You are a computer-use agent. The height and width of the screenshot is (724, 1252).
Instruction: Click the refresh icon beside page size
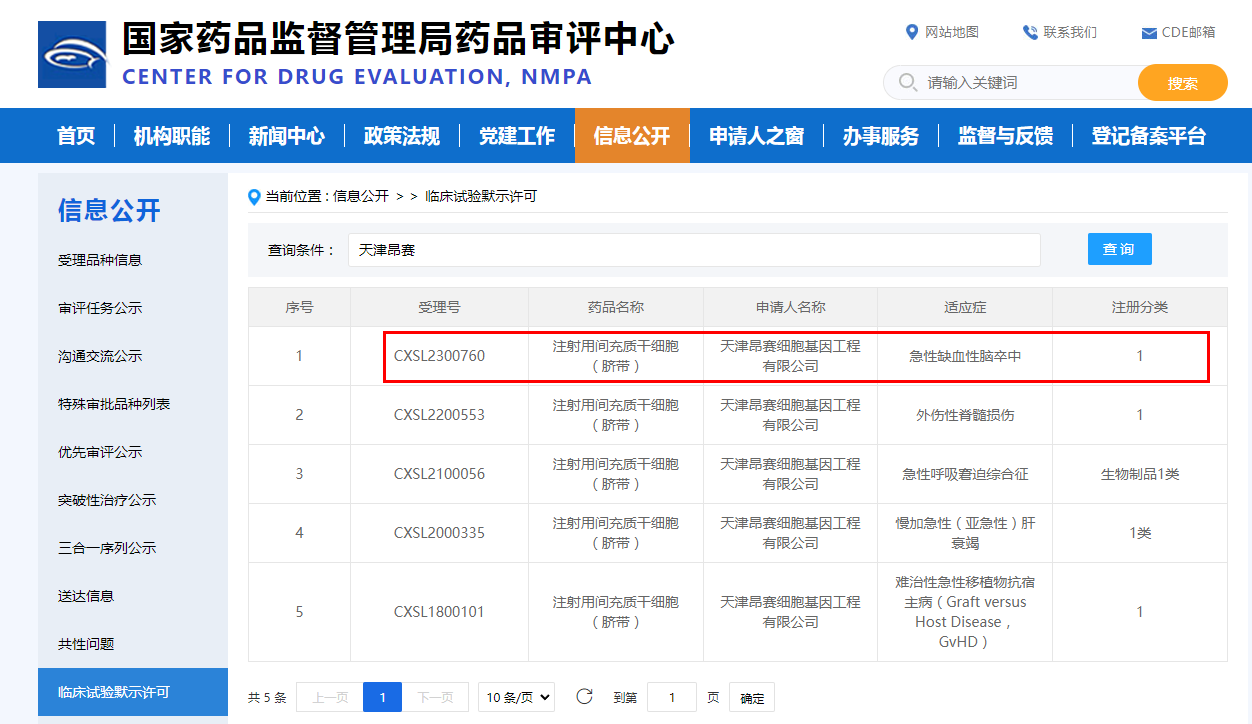585,697
